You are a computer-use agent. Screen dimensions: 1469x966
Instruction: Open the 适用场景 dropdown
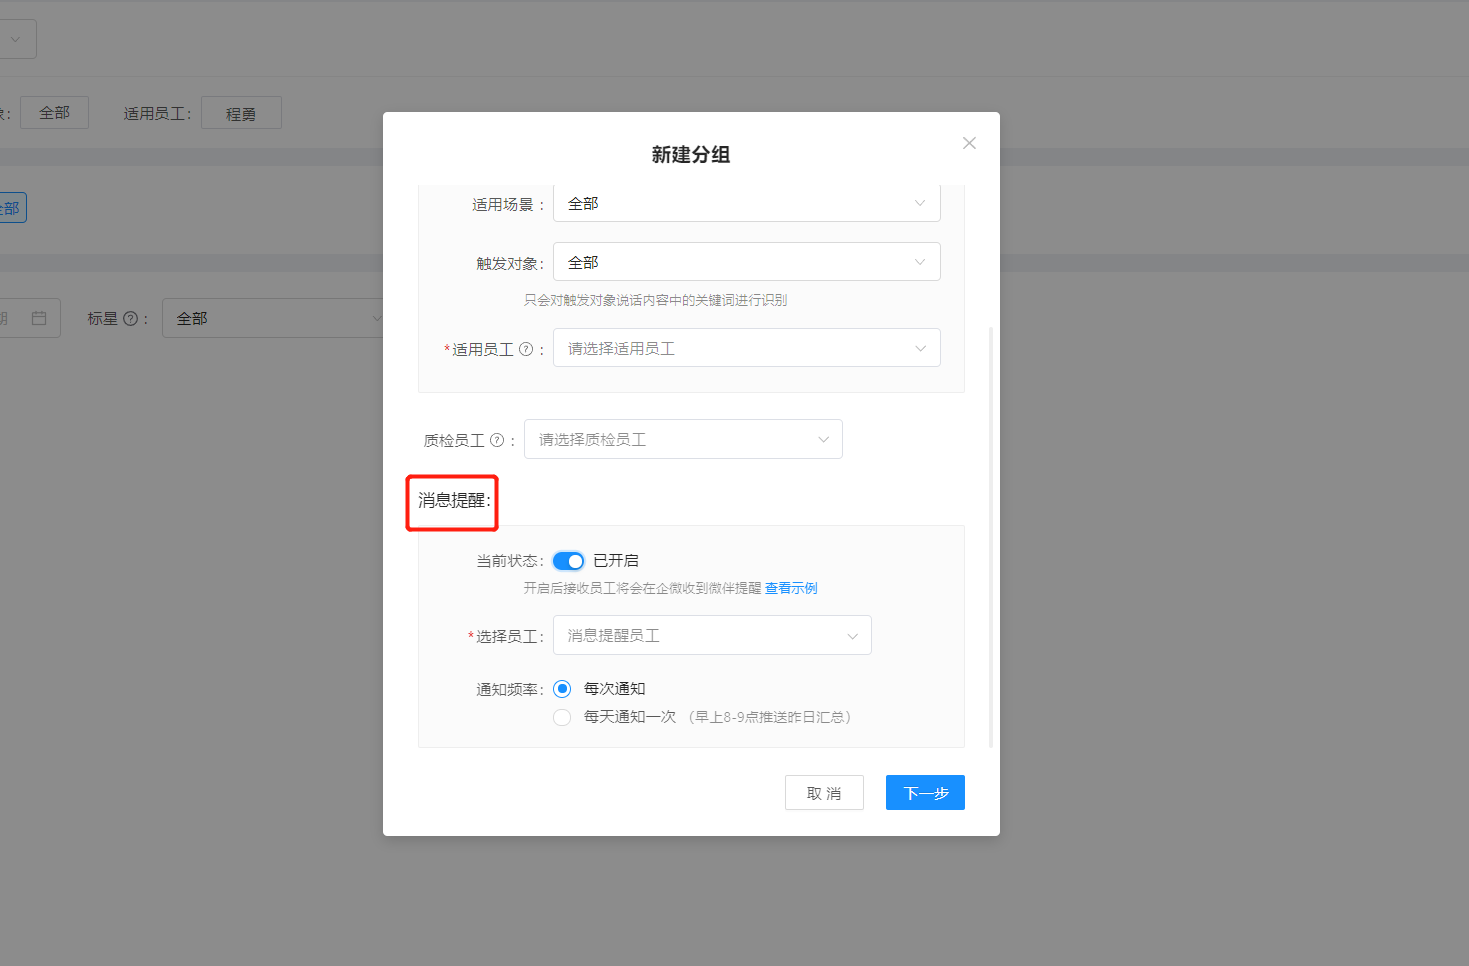746,203
